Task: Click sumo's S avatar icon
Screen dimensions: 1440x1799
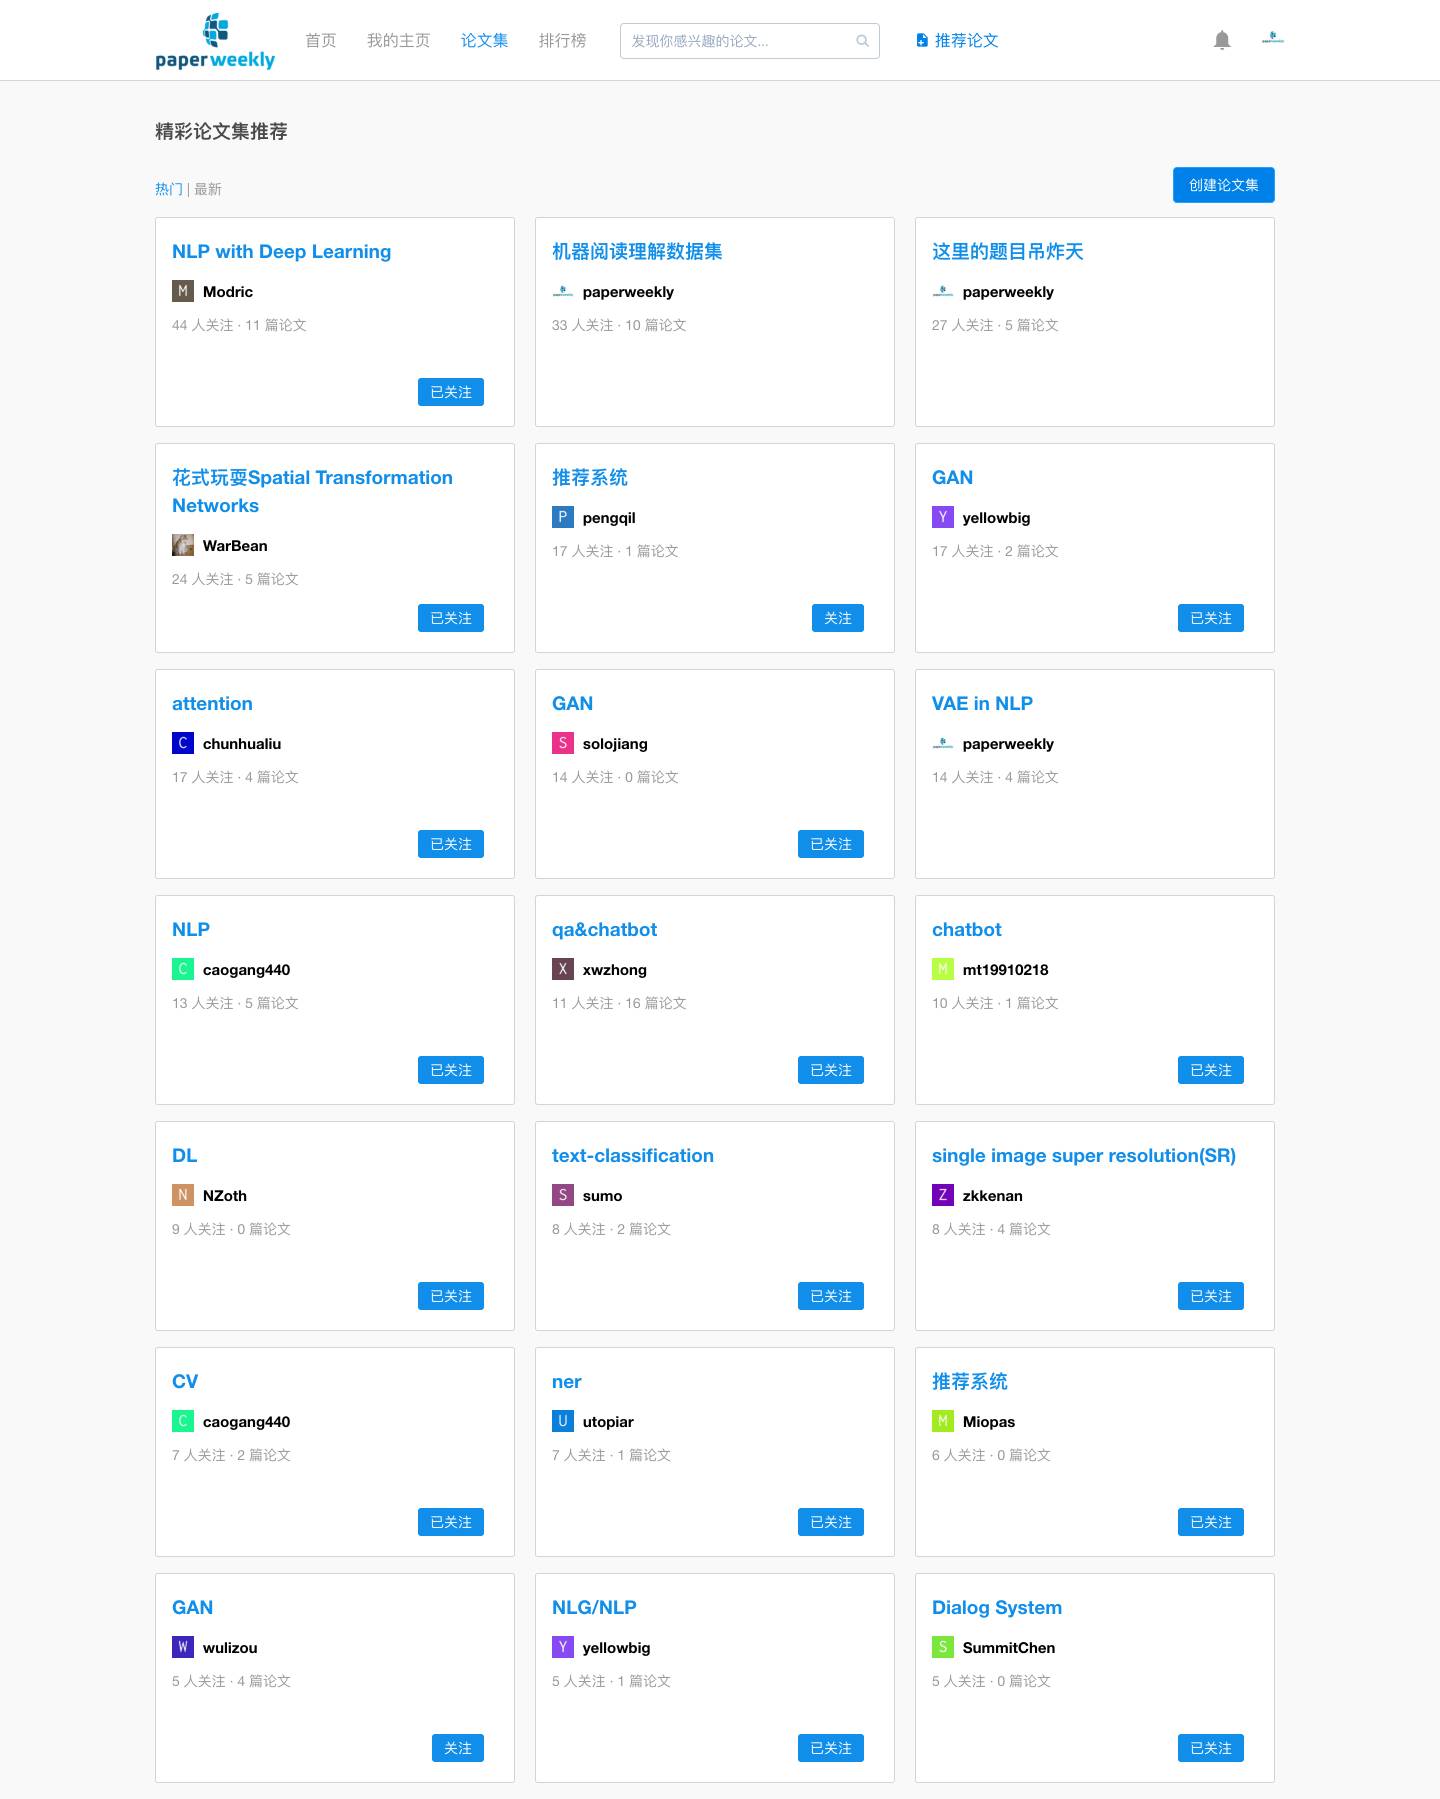Action: 563,1196
